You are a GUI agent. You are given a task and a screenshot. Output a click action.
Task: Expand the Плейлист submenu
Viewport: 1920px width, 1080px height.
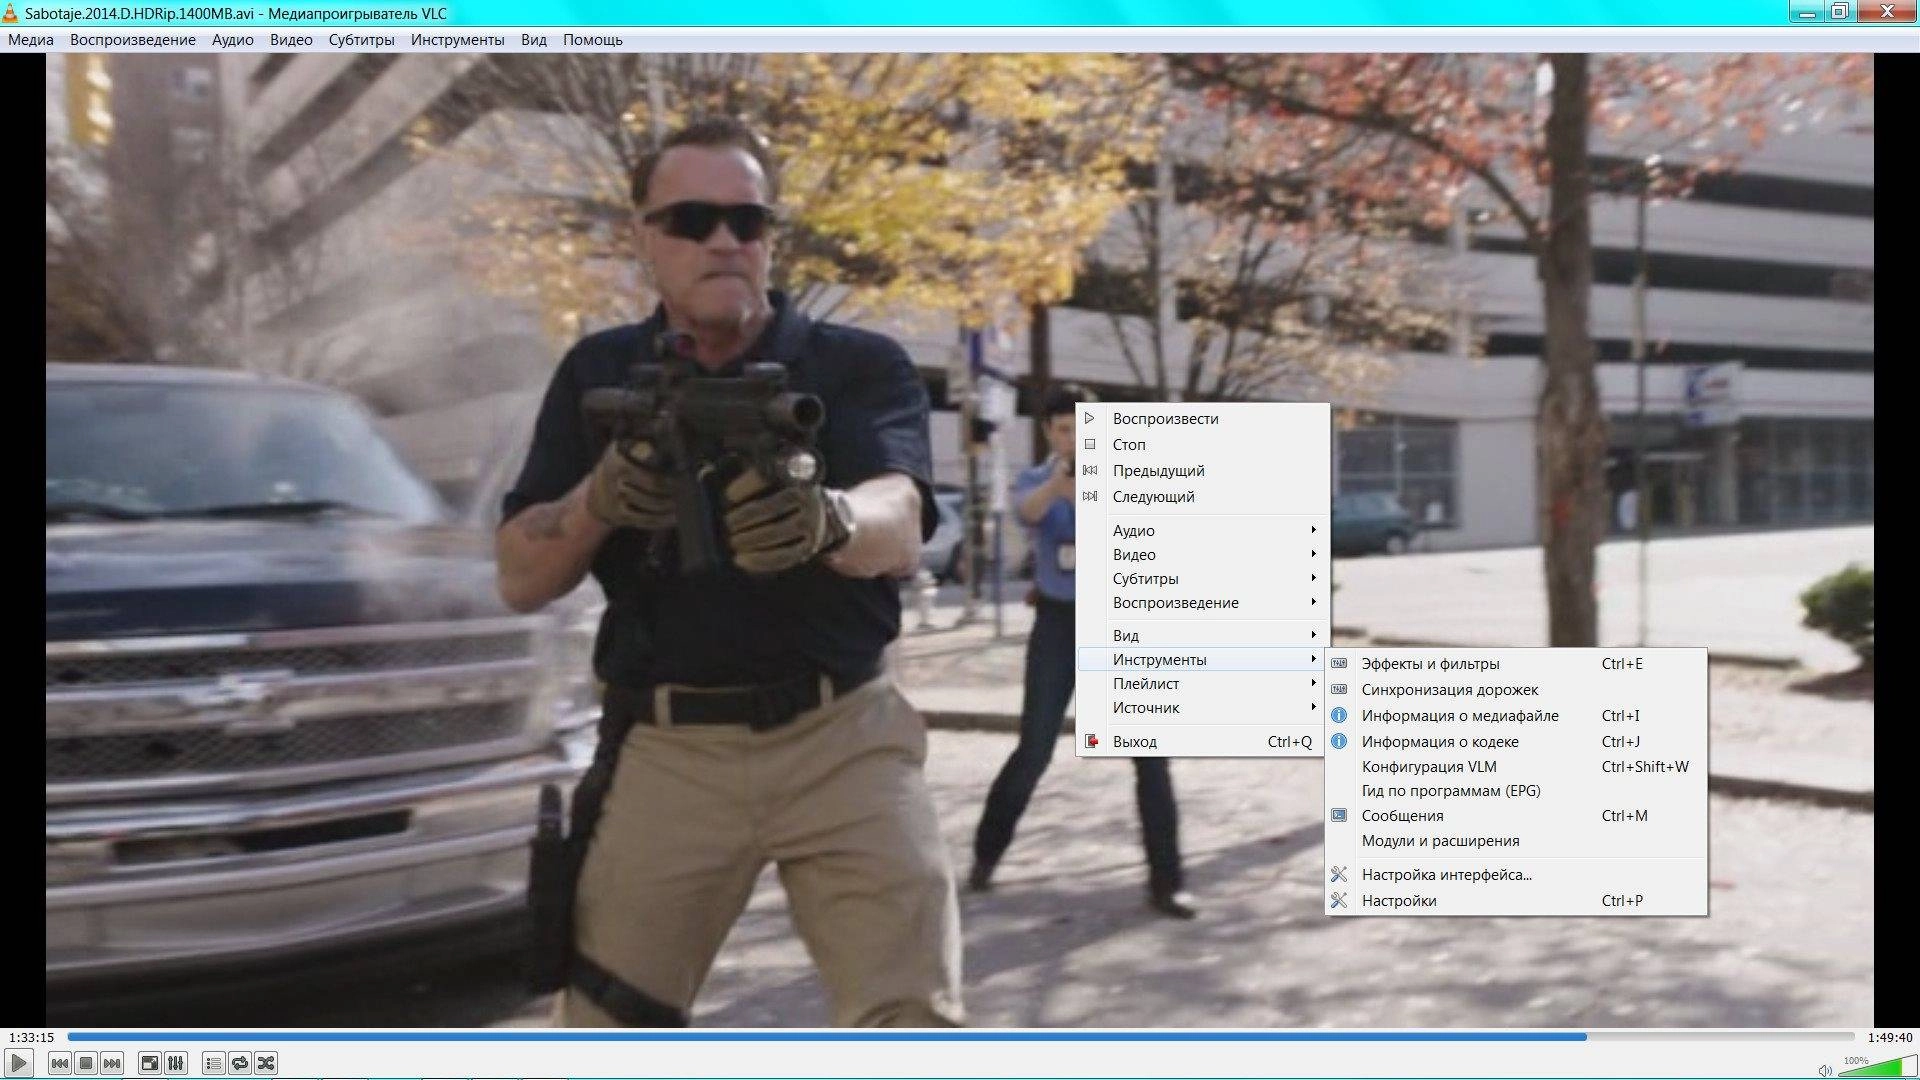[1202, 684]
